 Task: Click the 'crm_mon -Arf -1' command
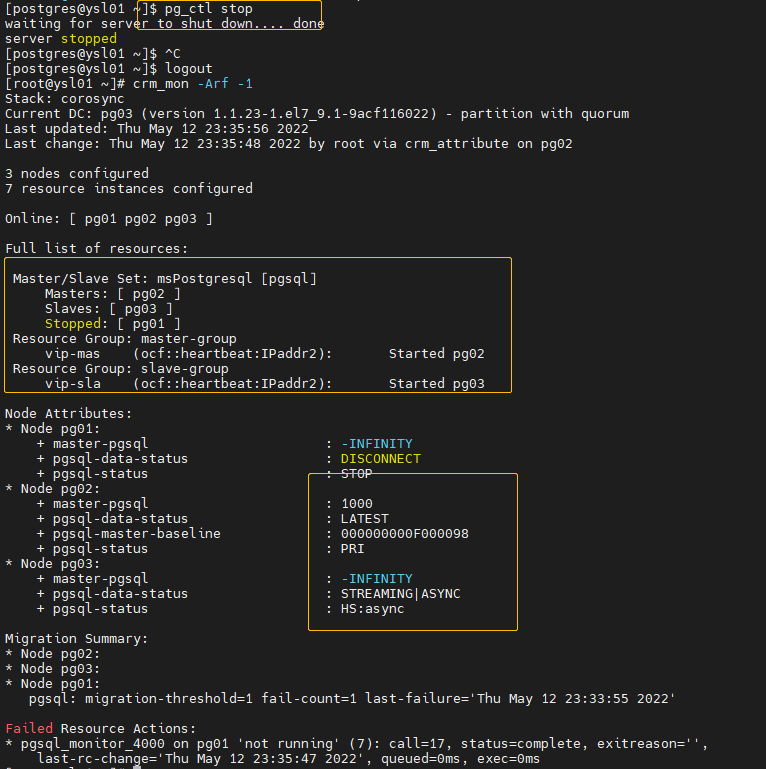click(x=193, y=84)
